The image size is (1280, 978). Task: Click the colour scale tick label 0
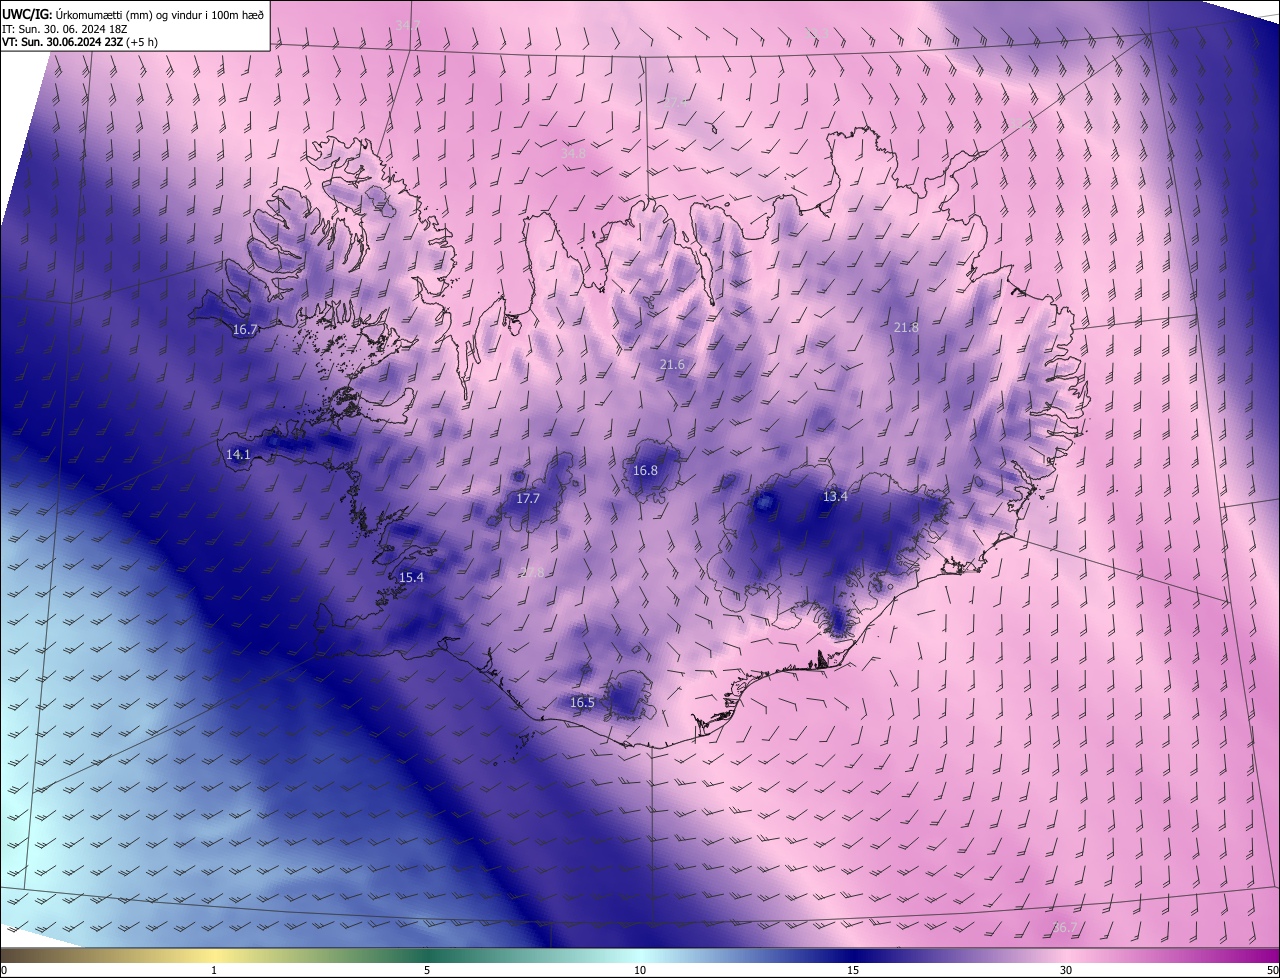coord(4,970)
